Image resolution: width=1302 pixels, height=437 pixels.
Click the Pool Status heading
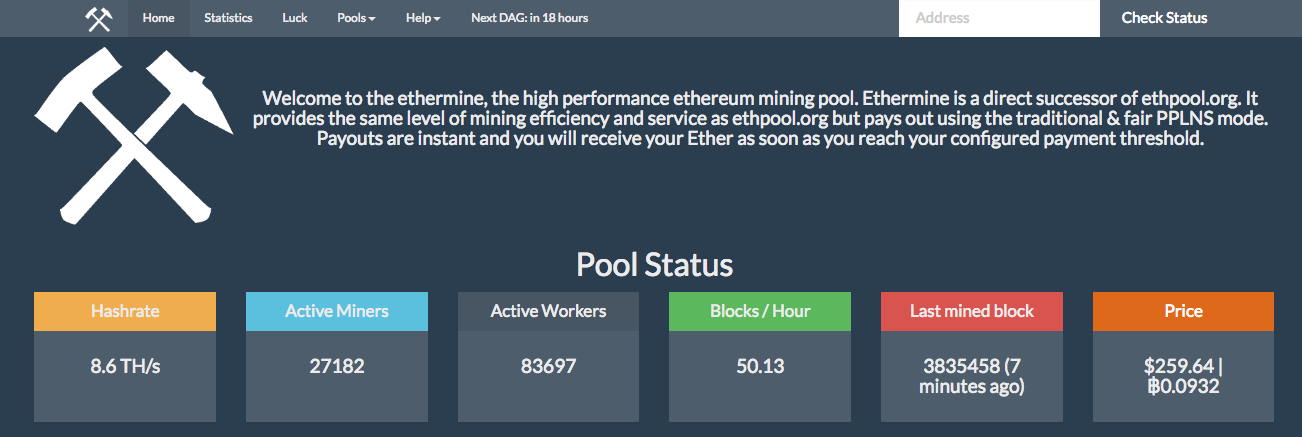(x=654, y=265)
